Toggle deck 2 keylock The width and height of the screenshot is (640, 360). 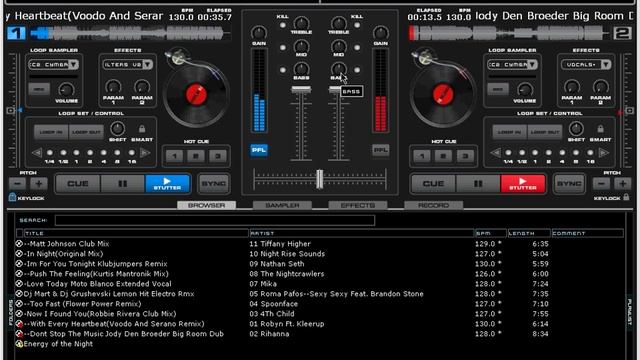click(x=626, y=198)
